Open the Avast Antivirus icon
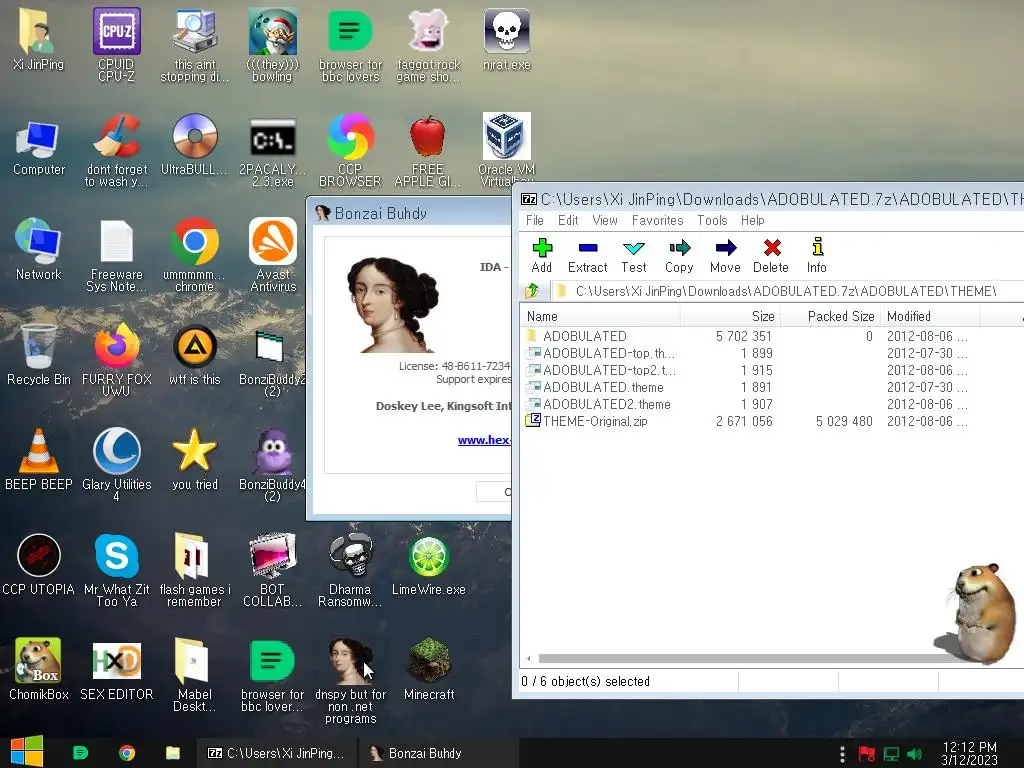 pyautogui.click(x=272, y=255)
